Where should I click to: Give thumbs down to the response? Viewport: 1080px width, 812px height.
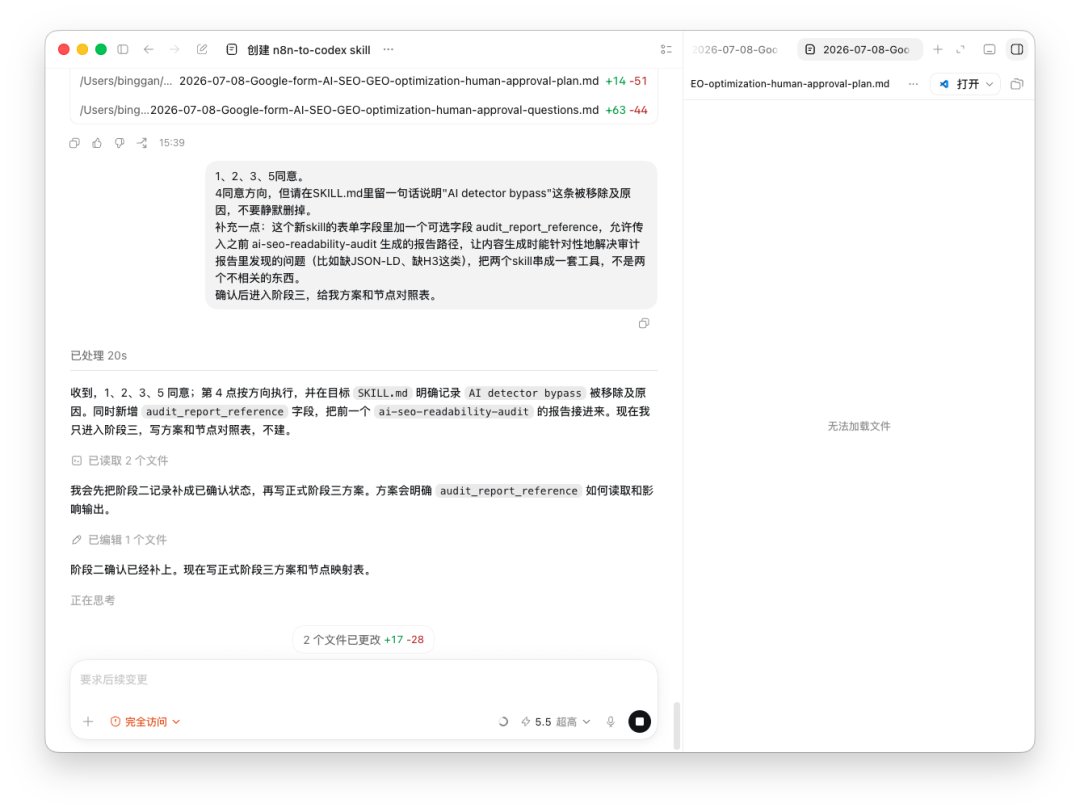point(119,143)
